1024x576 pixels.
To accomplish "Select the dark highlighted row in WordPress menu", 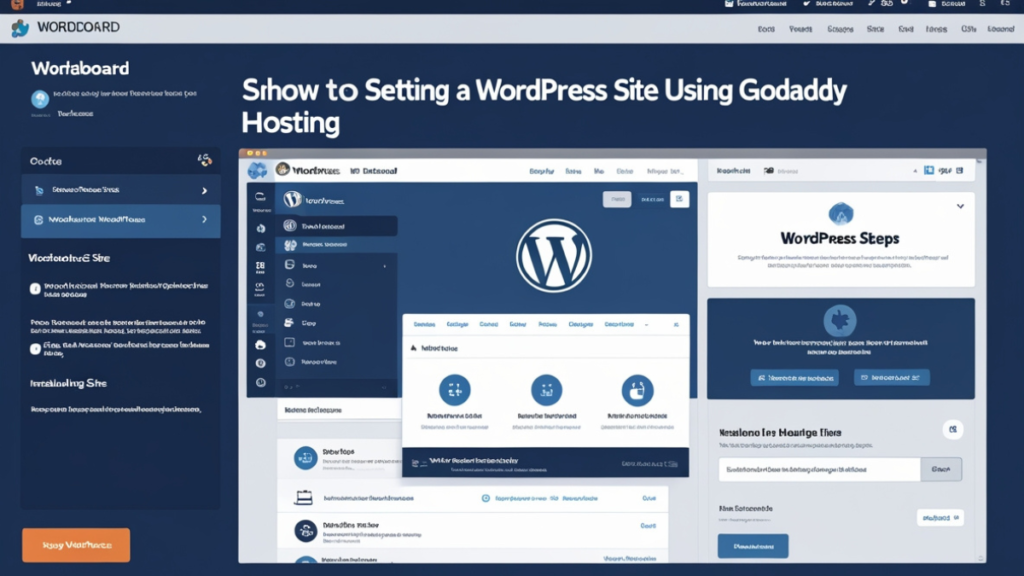I will coord(336,226).
